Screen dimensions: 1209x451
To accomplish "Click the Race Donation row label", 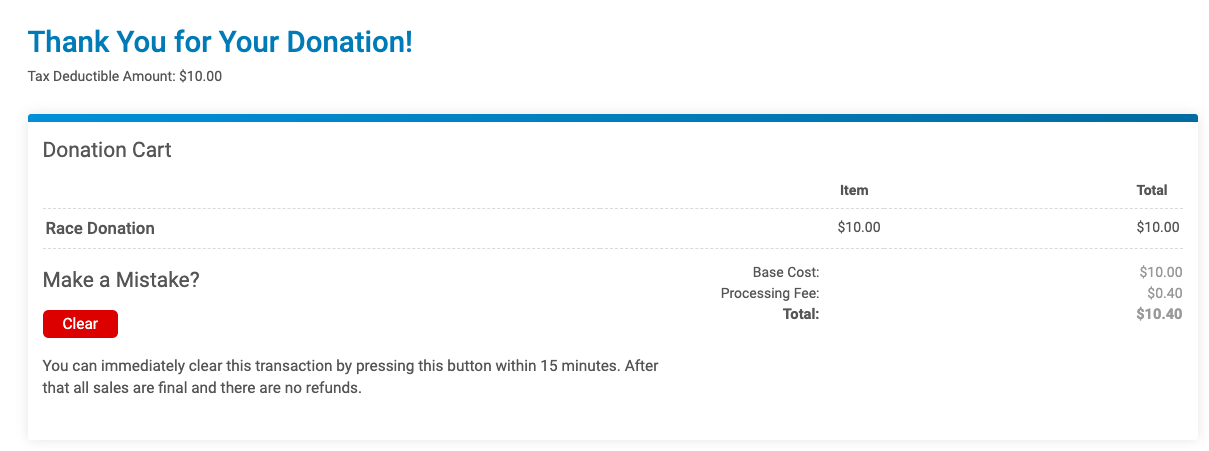I will coord(100,228).
